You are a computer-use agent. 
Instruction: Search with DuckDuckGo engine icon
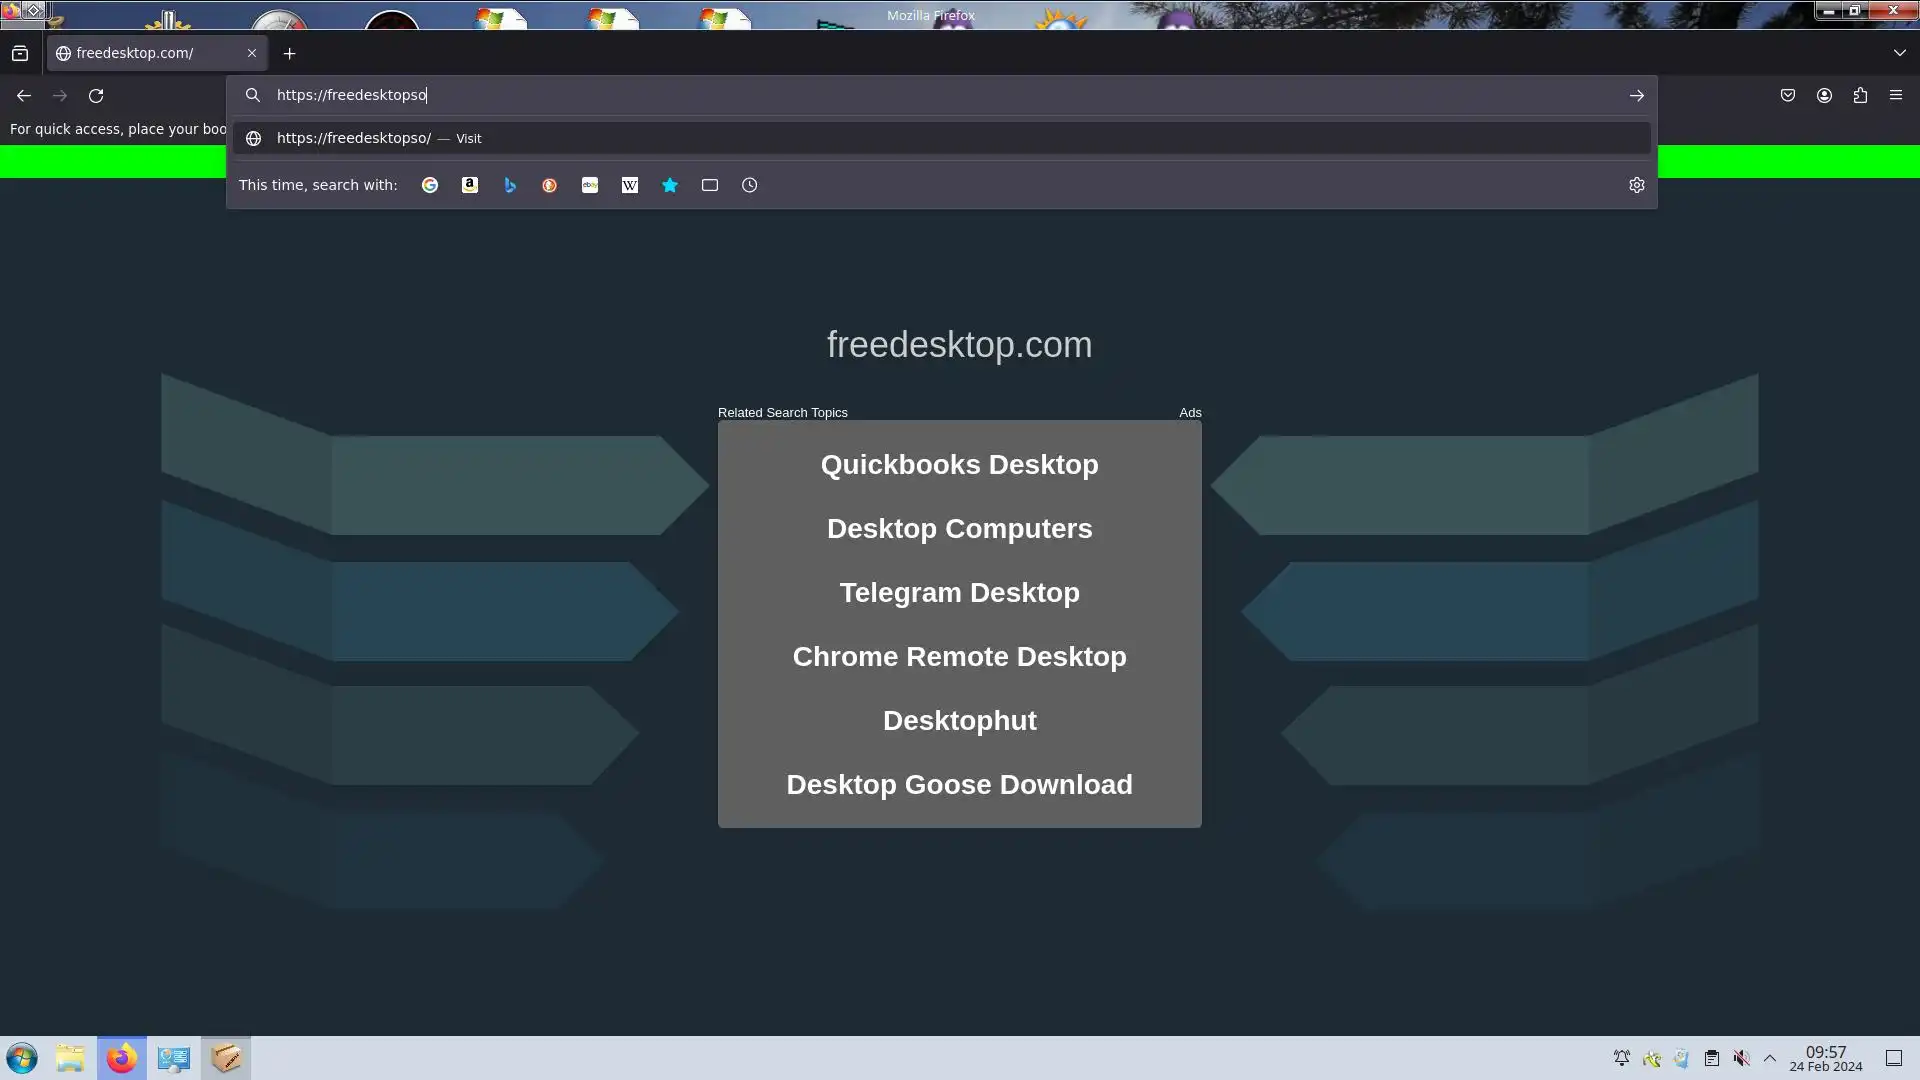[x=550, y=185]
